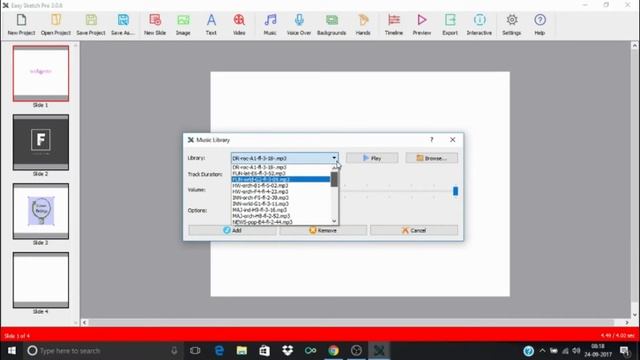This screenshot has width=640, height=360.
Task: Open the Music tool in the toolbar
Action: point(270,24)
